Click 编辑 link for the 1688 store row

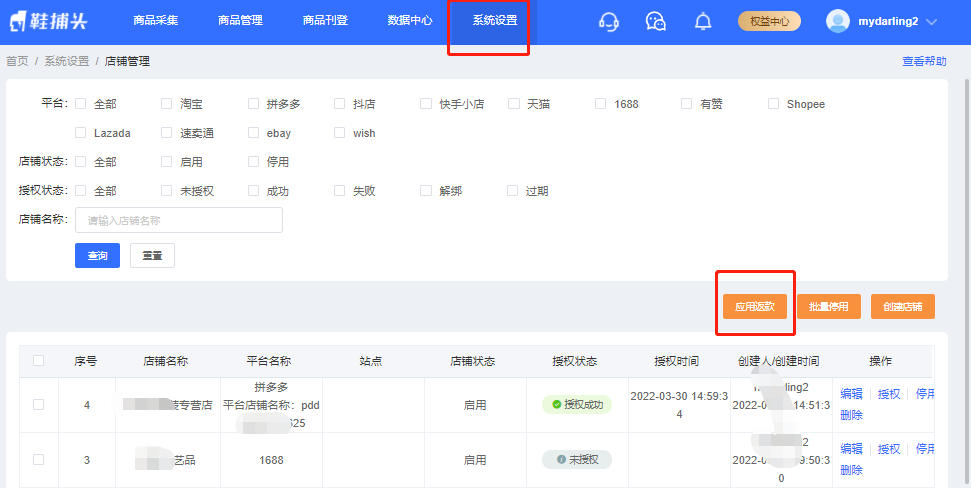coord(851,448)
